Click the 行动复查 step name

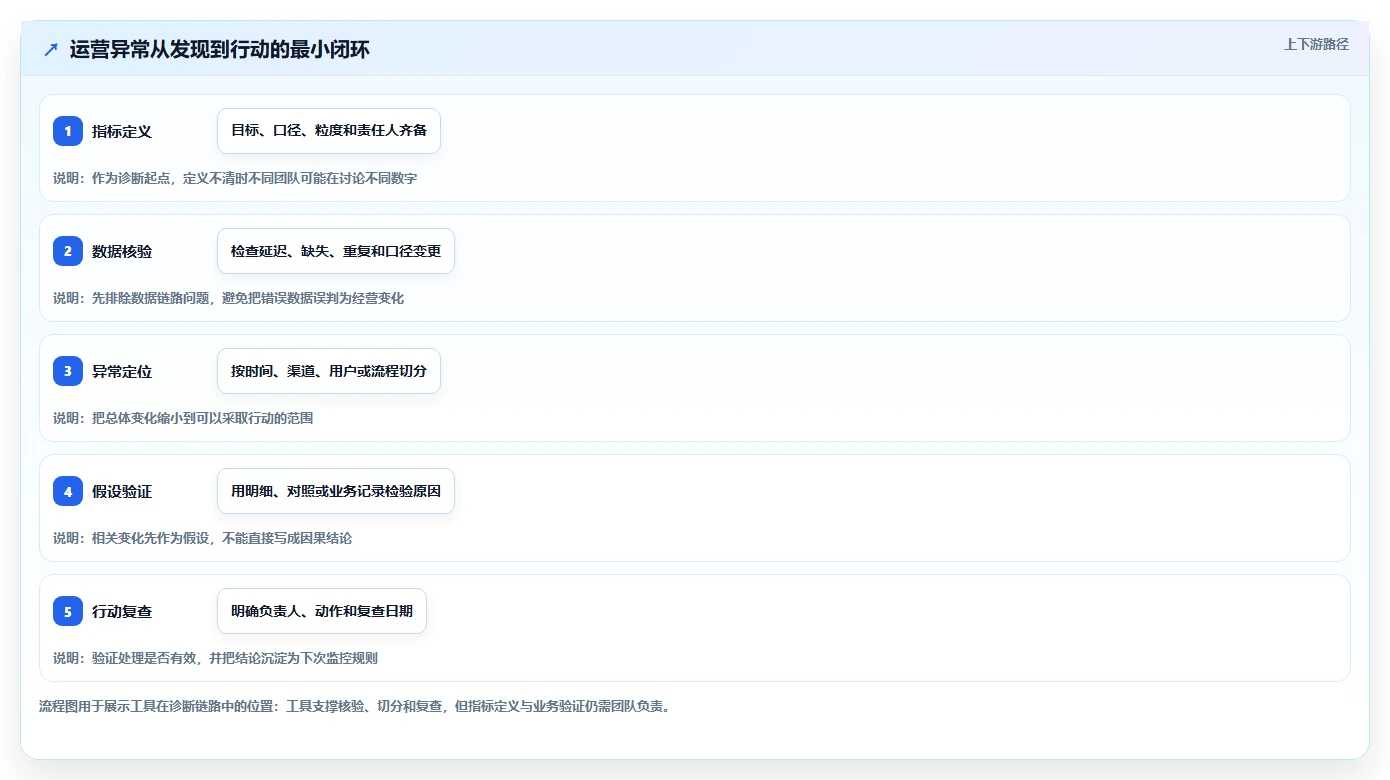tap(122, 611)
